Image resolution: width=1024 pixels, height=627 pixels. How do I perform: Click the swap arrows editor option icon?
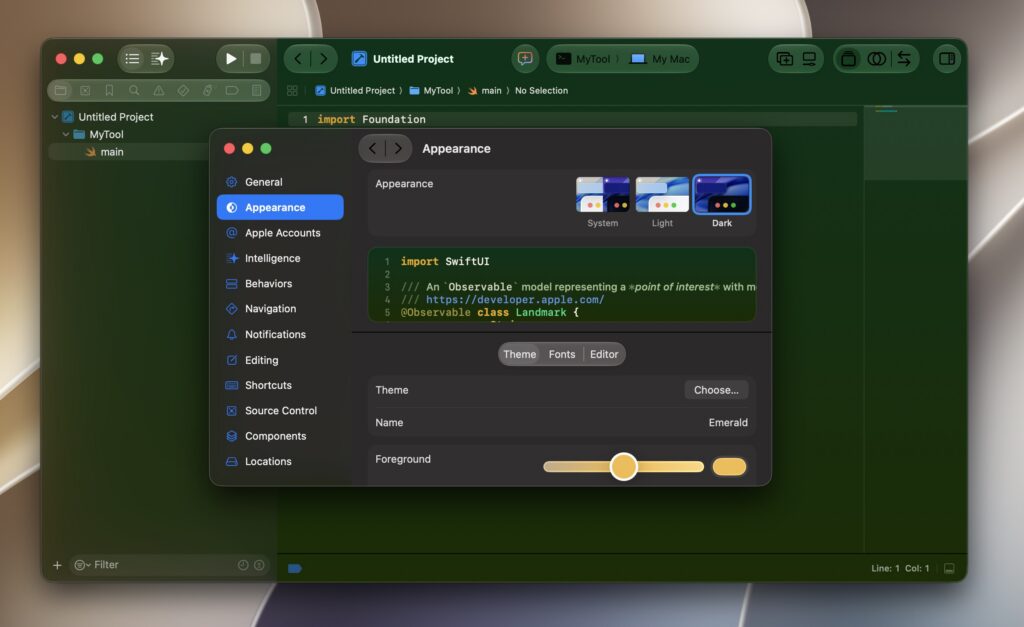click(x=904, y=59)
